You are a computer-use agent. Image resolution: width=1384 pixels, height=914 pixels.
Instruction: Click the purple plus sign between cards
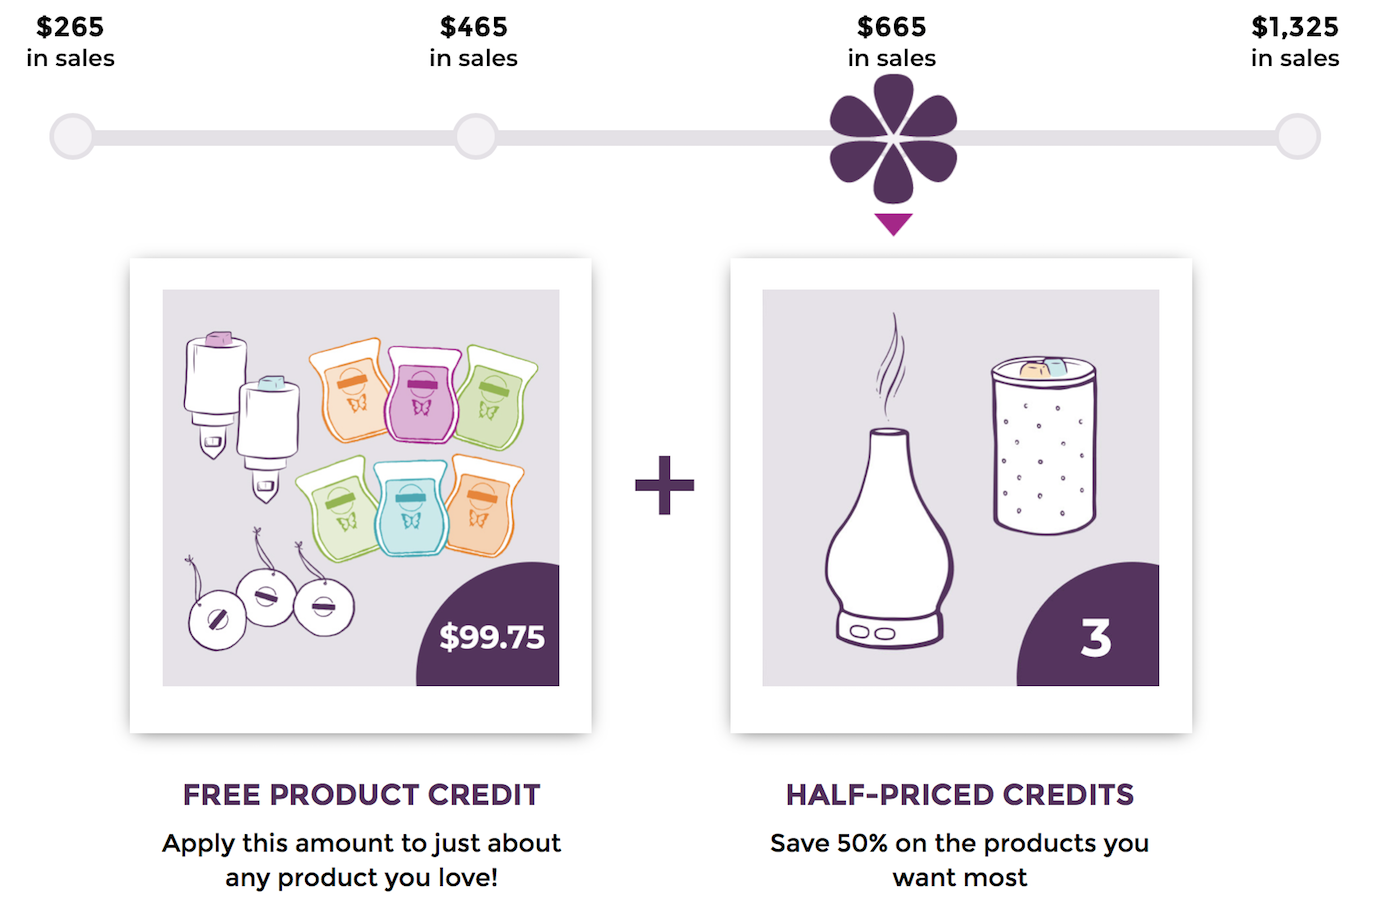click(x=665, y=485)
